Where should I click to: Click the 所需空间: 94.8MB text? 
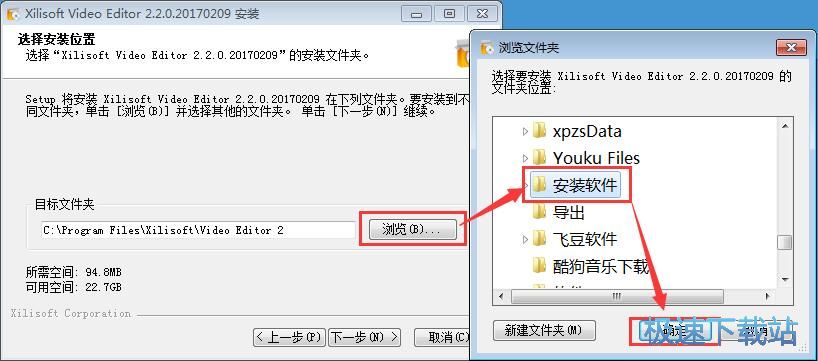tap(74, 272)
